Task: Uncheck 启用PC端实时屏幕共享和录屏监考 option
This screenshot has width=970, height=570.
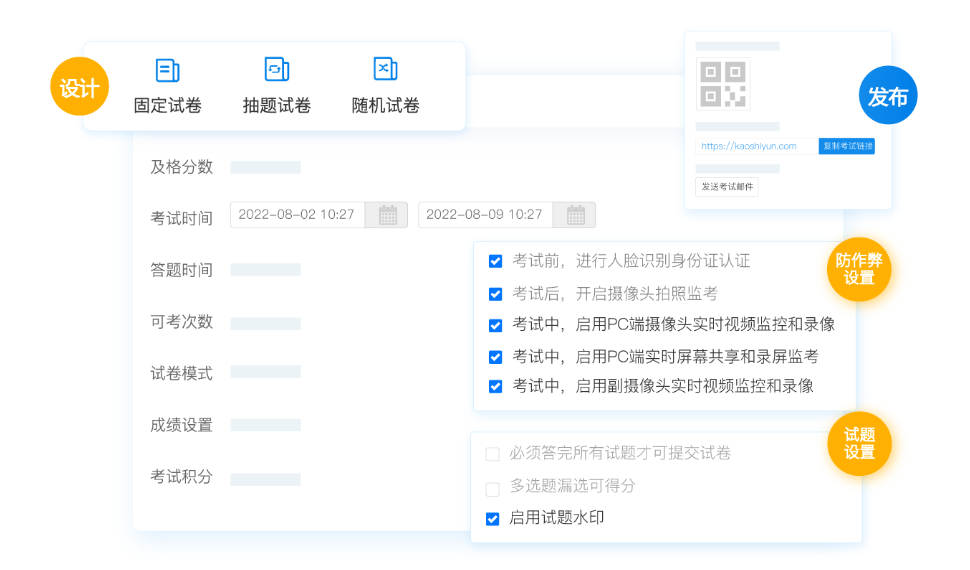Action: coord(495,357)
